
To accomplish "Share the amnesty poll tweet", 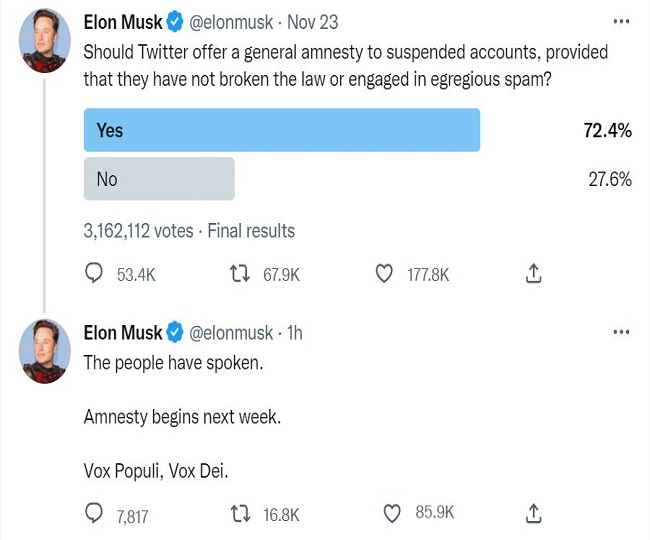I will (533, 274).
